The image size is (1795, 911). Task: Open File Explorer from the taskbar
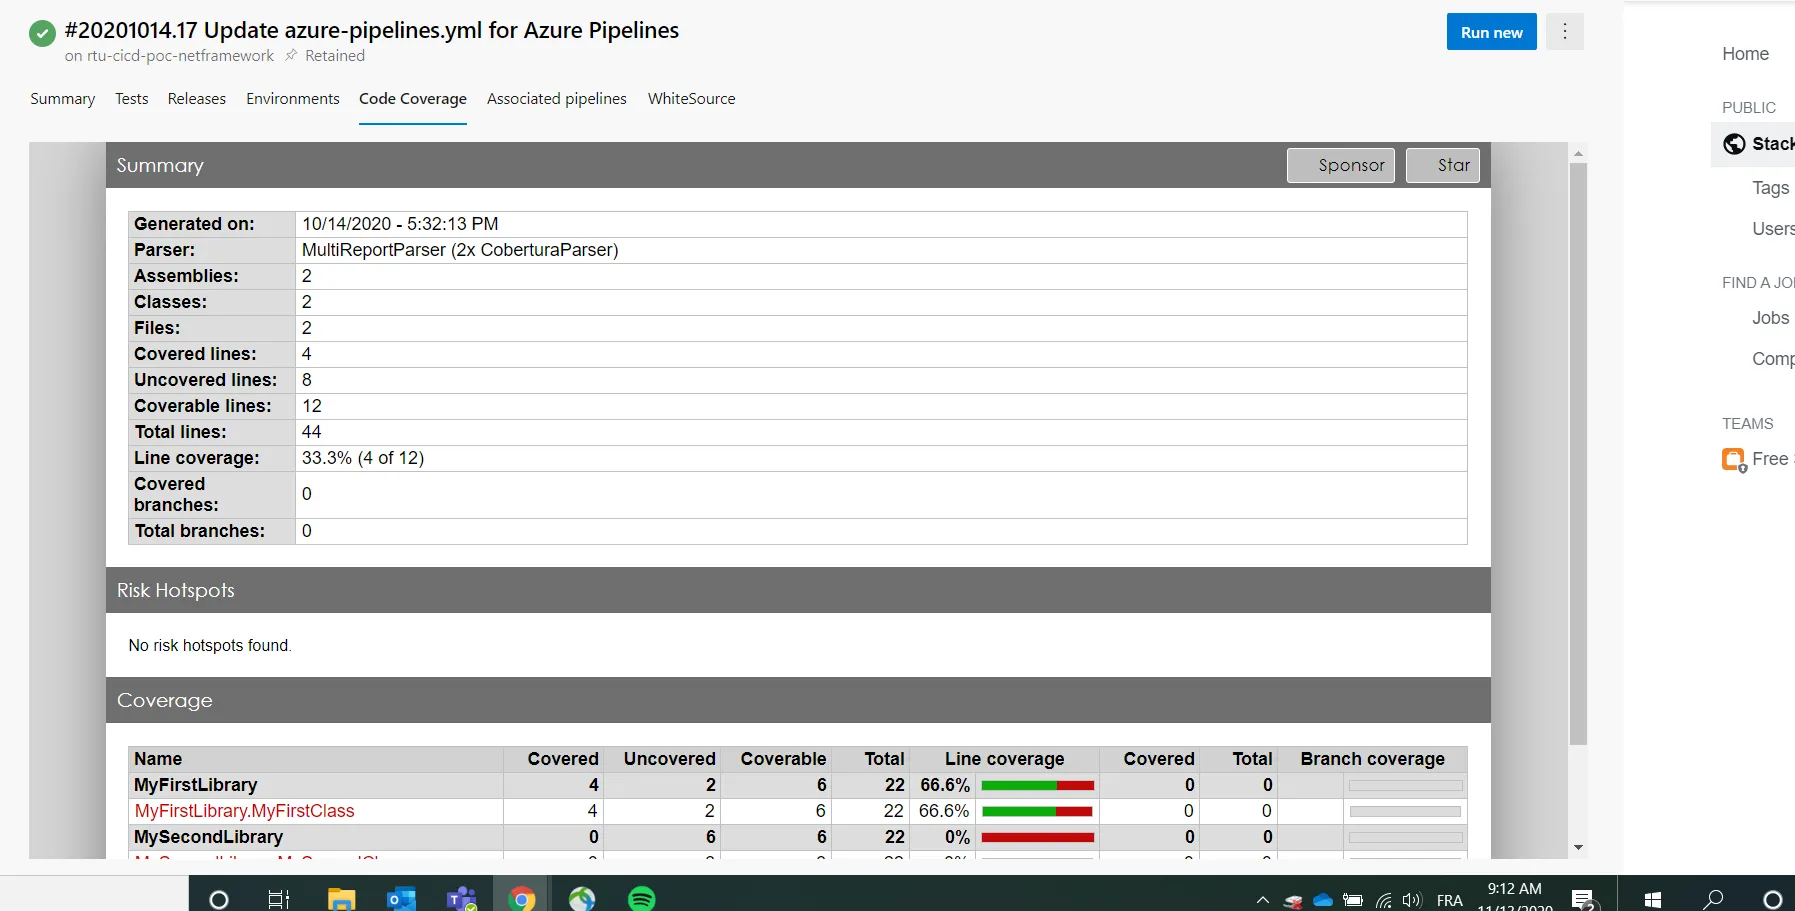click(x=342, y=899)
